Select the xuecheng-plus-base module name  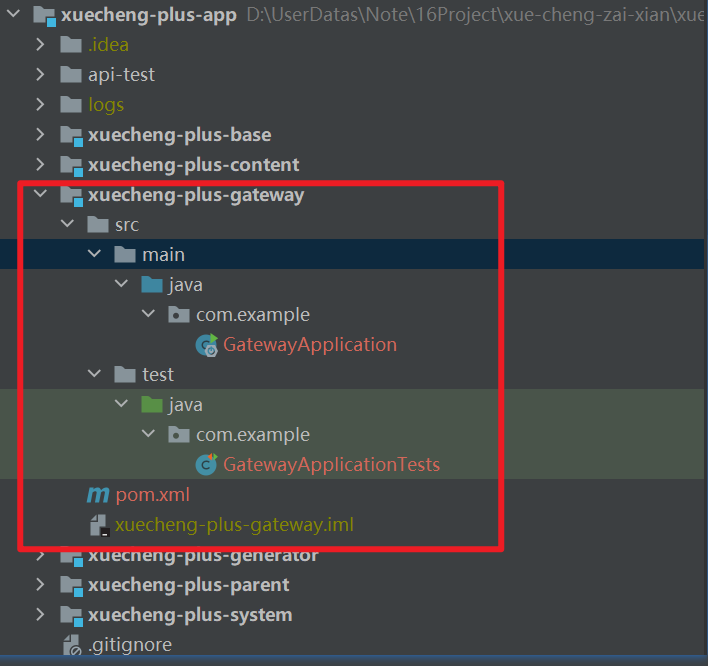(180, 135)
